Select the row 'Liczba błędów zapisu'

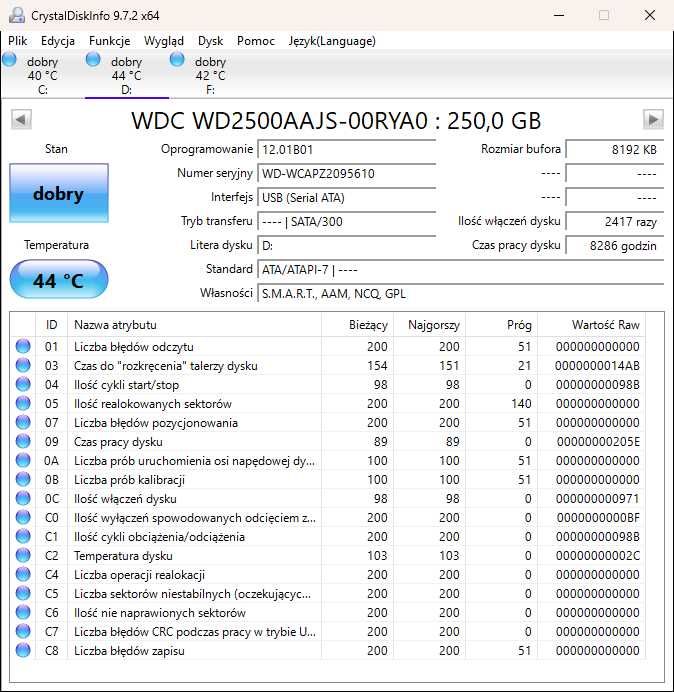(328, 650)
